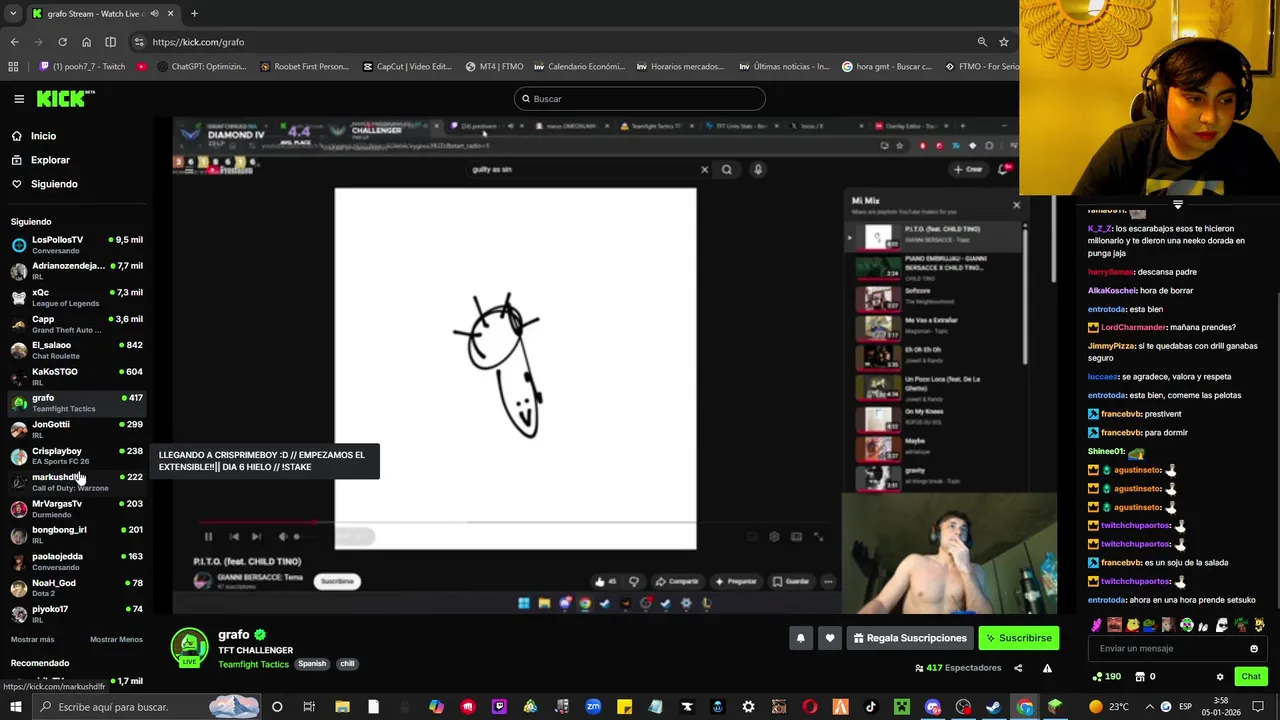Zoom the page via magnifier icon

[x=982, y=42]
